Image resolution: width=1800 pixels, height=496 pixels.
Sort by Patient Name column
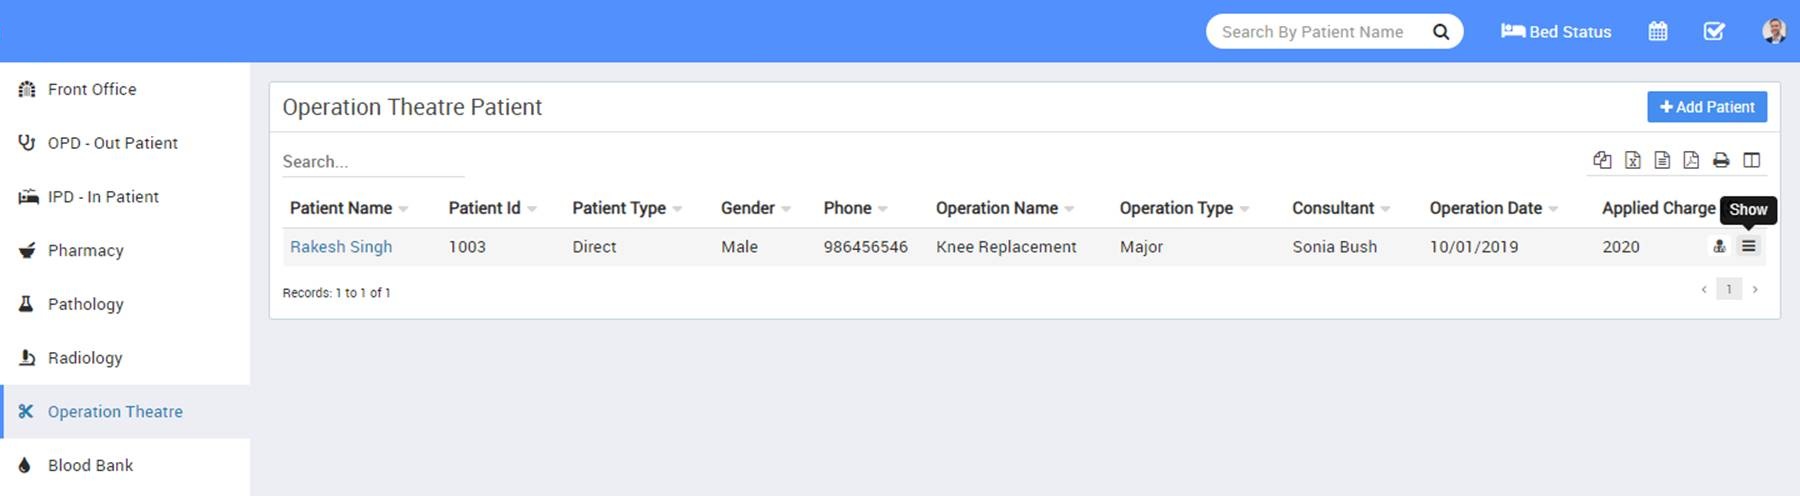tap(341, 208)
